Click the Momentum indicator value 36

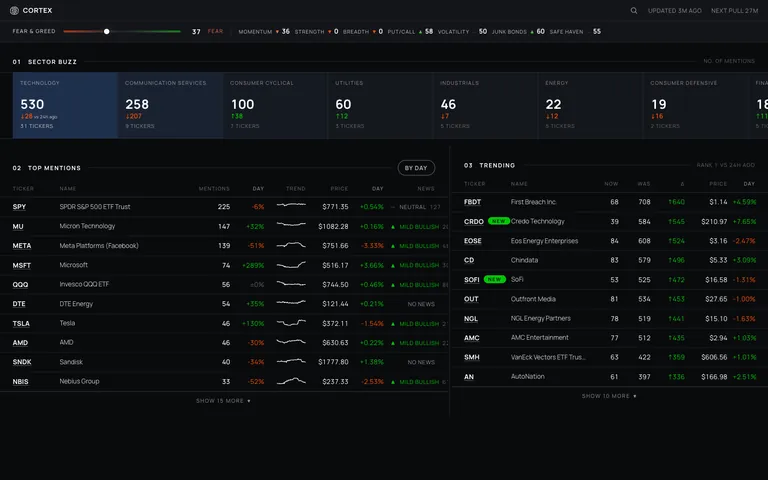coord(286,31)
